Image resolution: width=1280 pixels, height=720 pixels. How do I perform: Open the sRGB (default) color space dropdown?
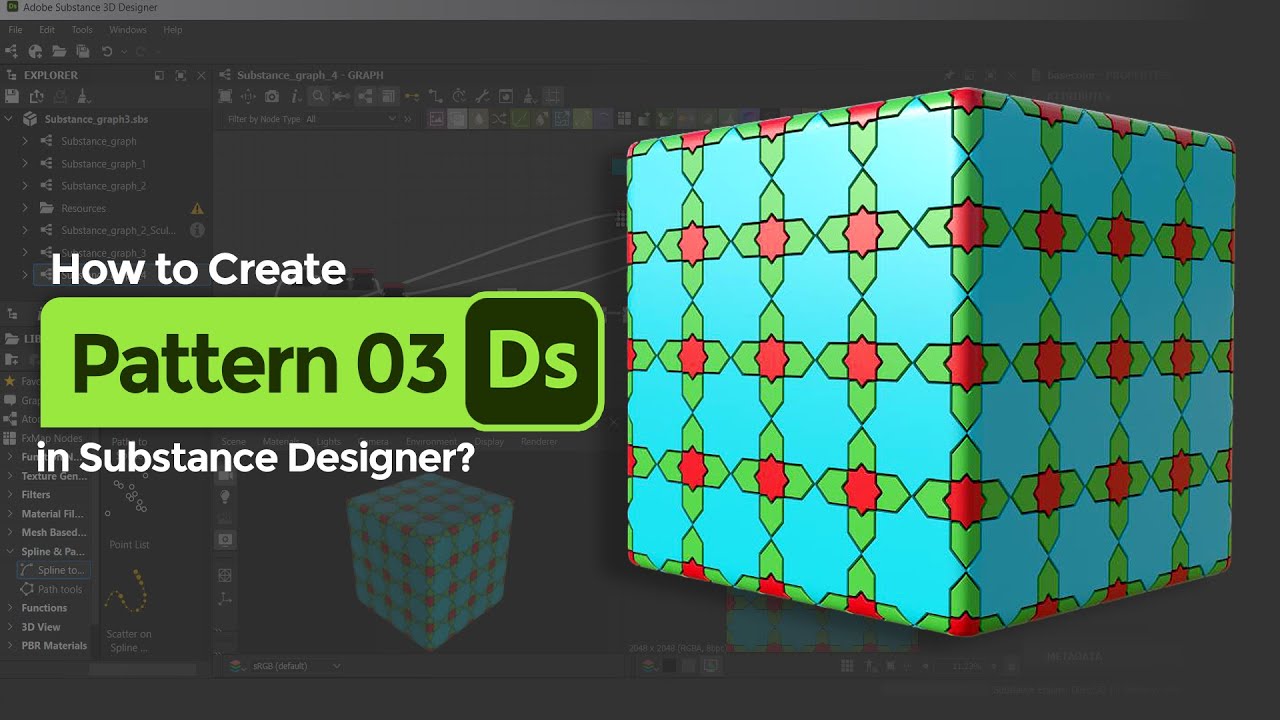(x=296, y=665)
